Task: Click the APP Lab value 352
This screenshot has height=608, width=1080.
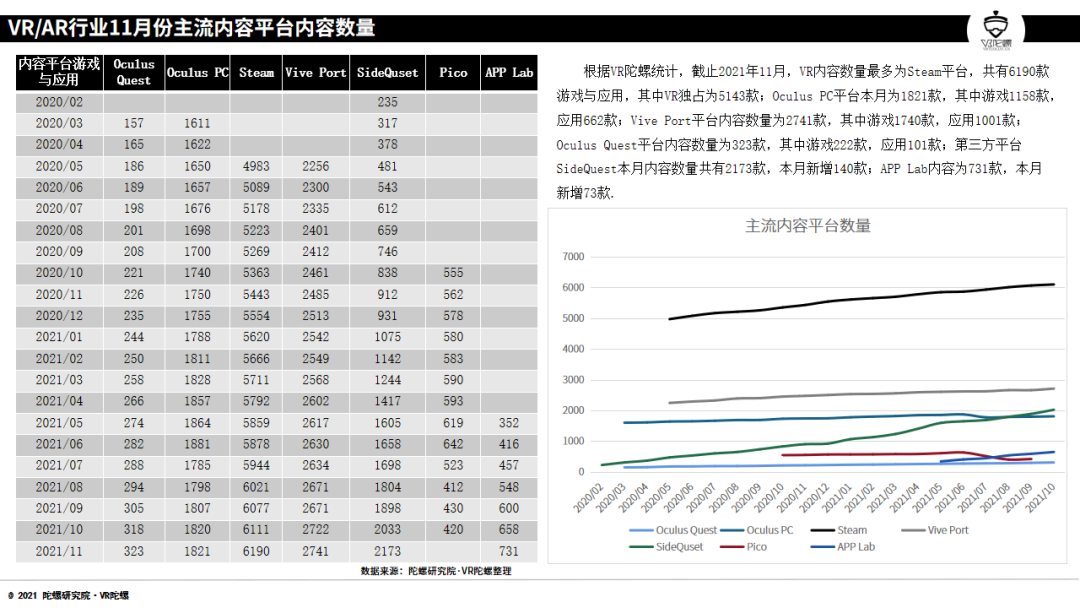Action: click(509, 423)
